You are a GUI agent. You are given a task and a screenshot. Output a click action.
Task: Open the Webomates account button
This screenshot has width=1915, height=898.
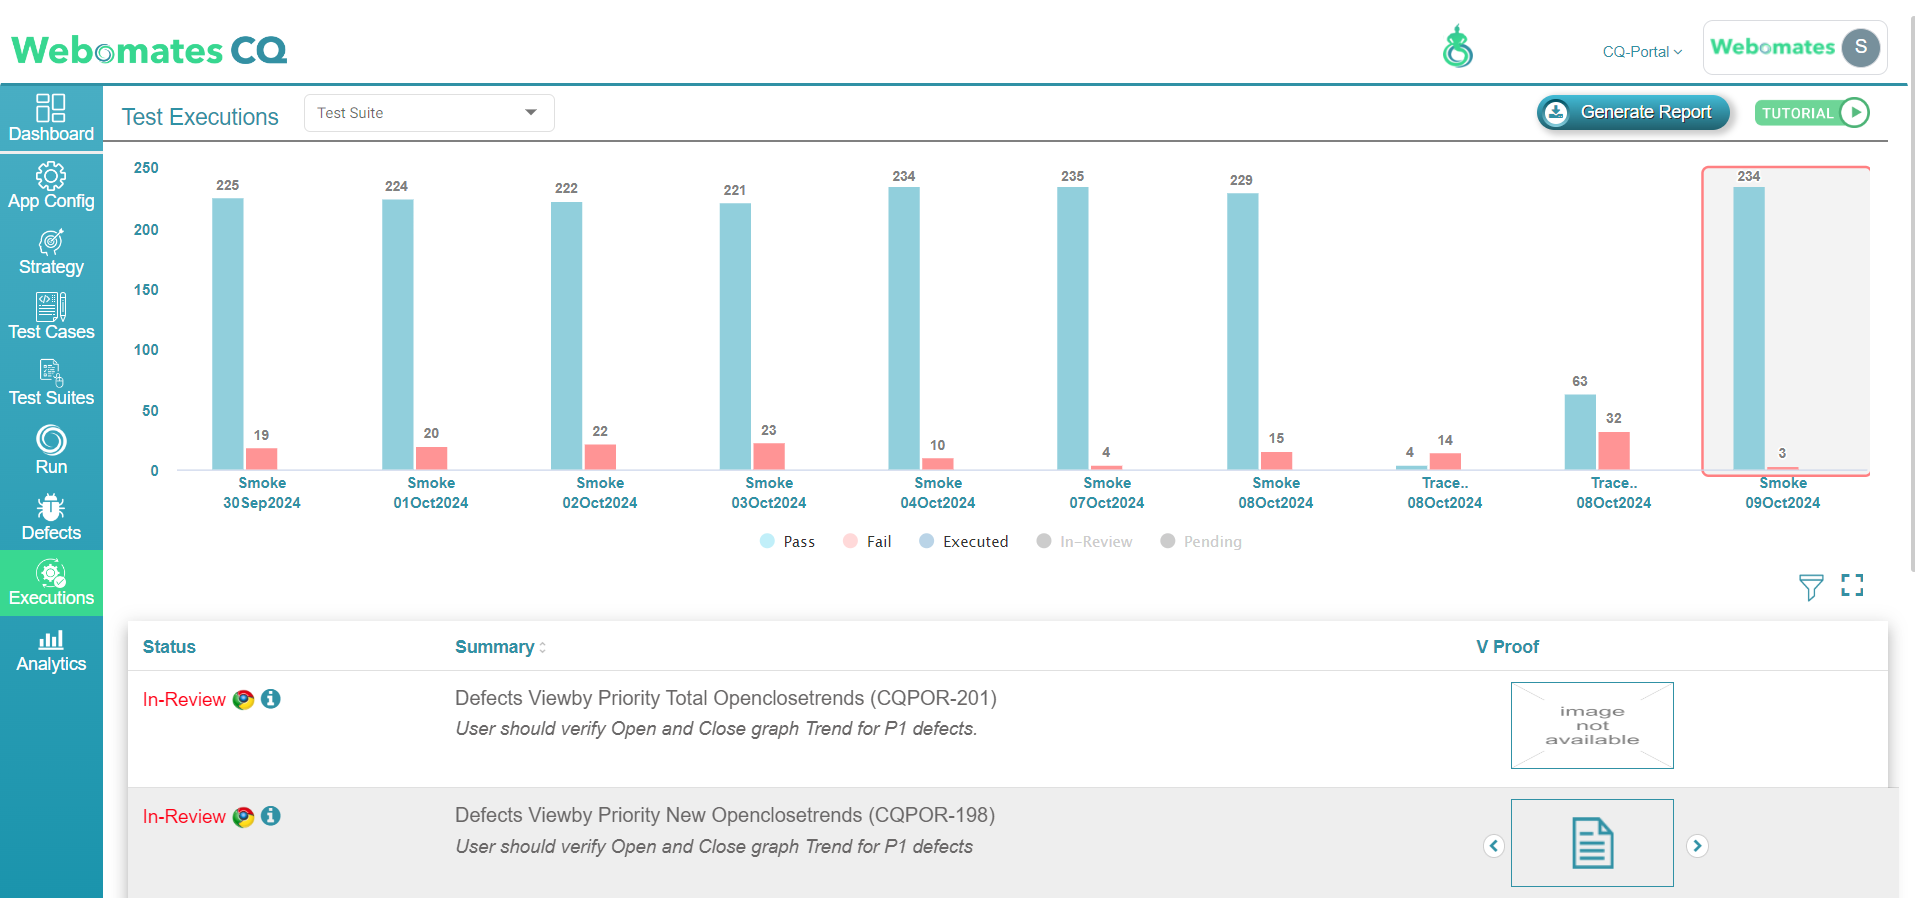[x=1795, y=47]
